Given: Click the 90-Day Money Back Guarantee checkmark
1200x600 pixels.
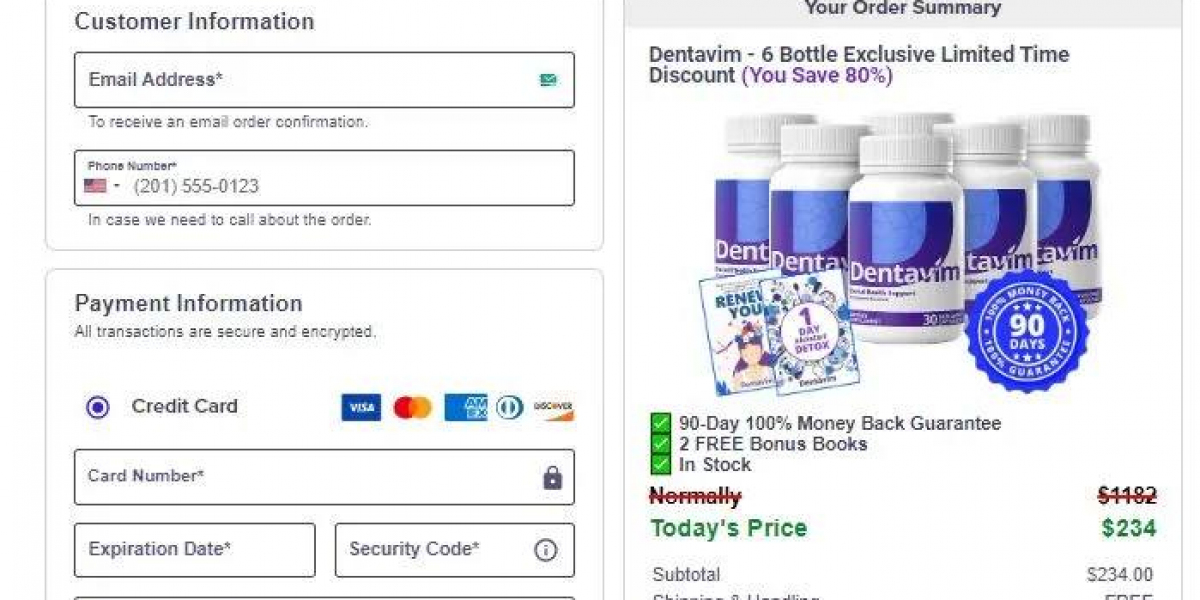Looking at the screenshot, I should 661,423.
